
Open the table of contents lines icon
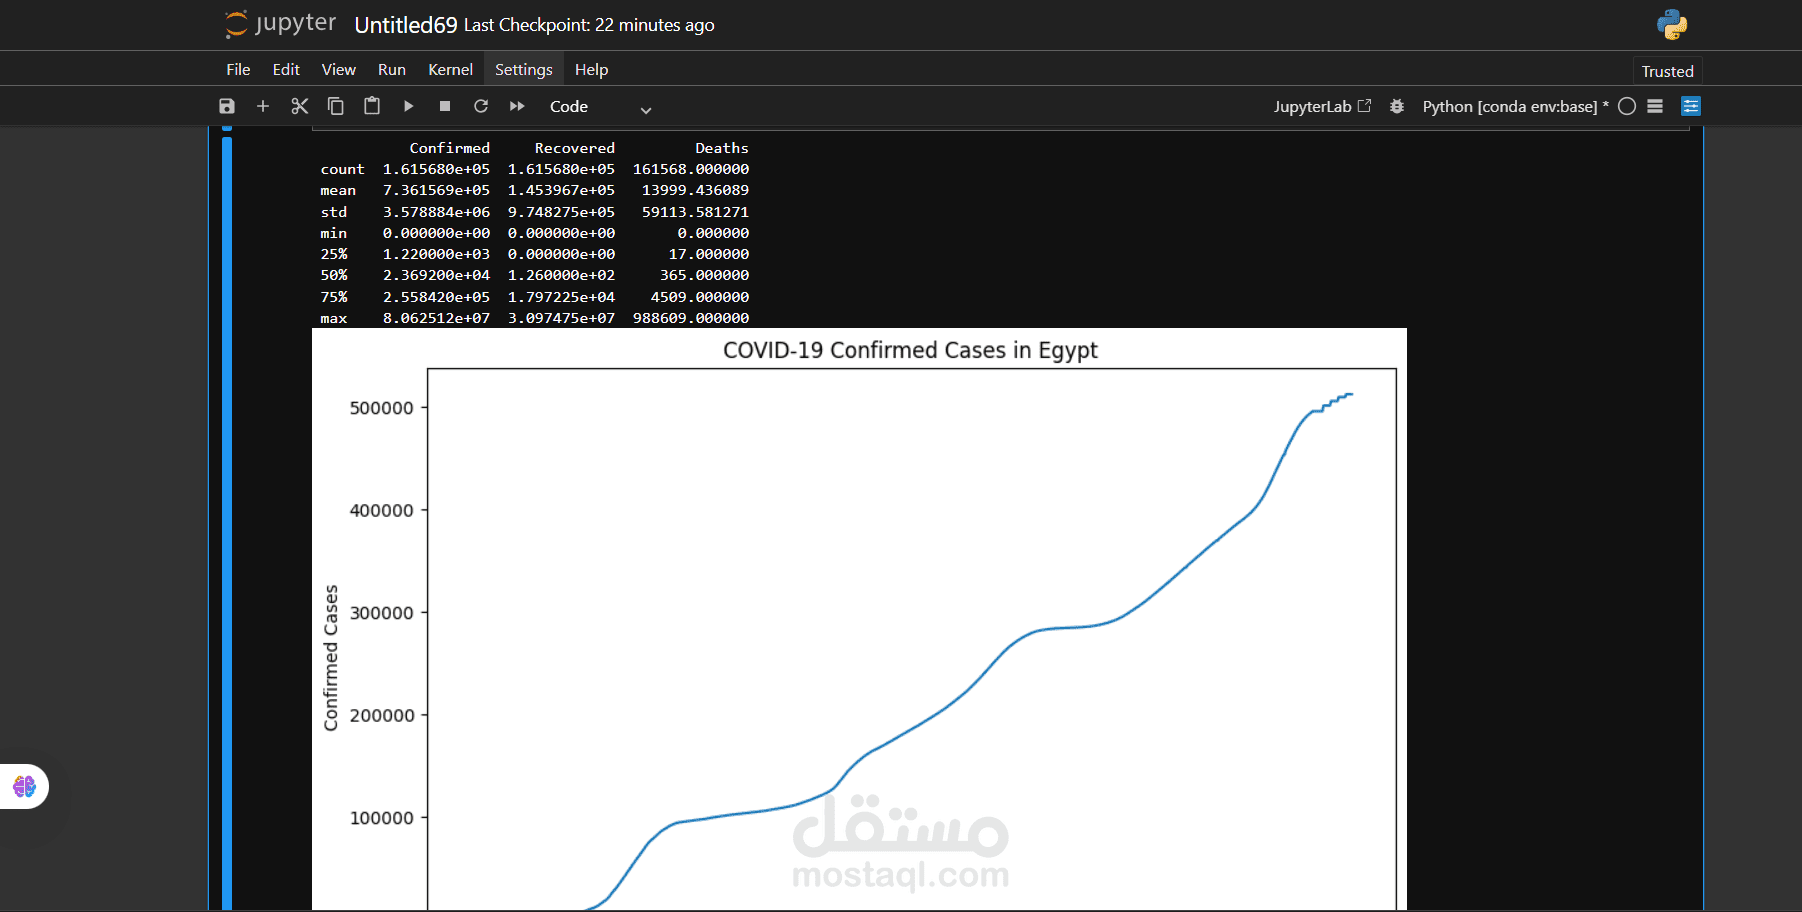1655,106
